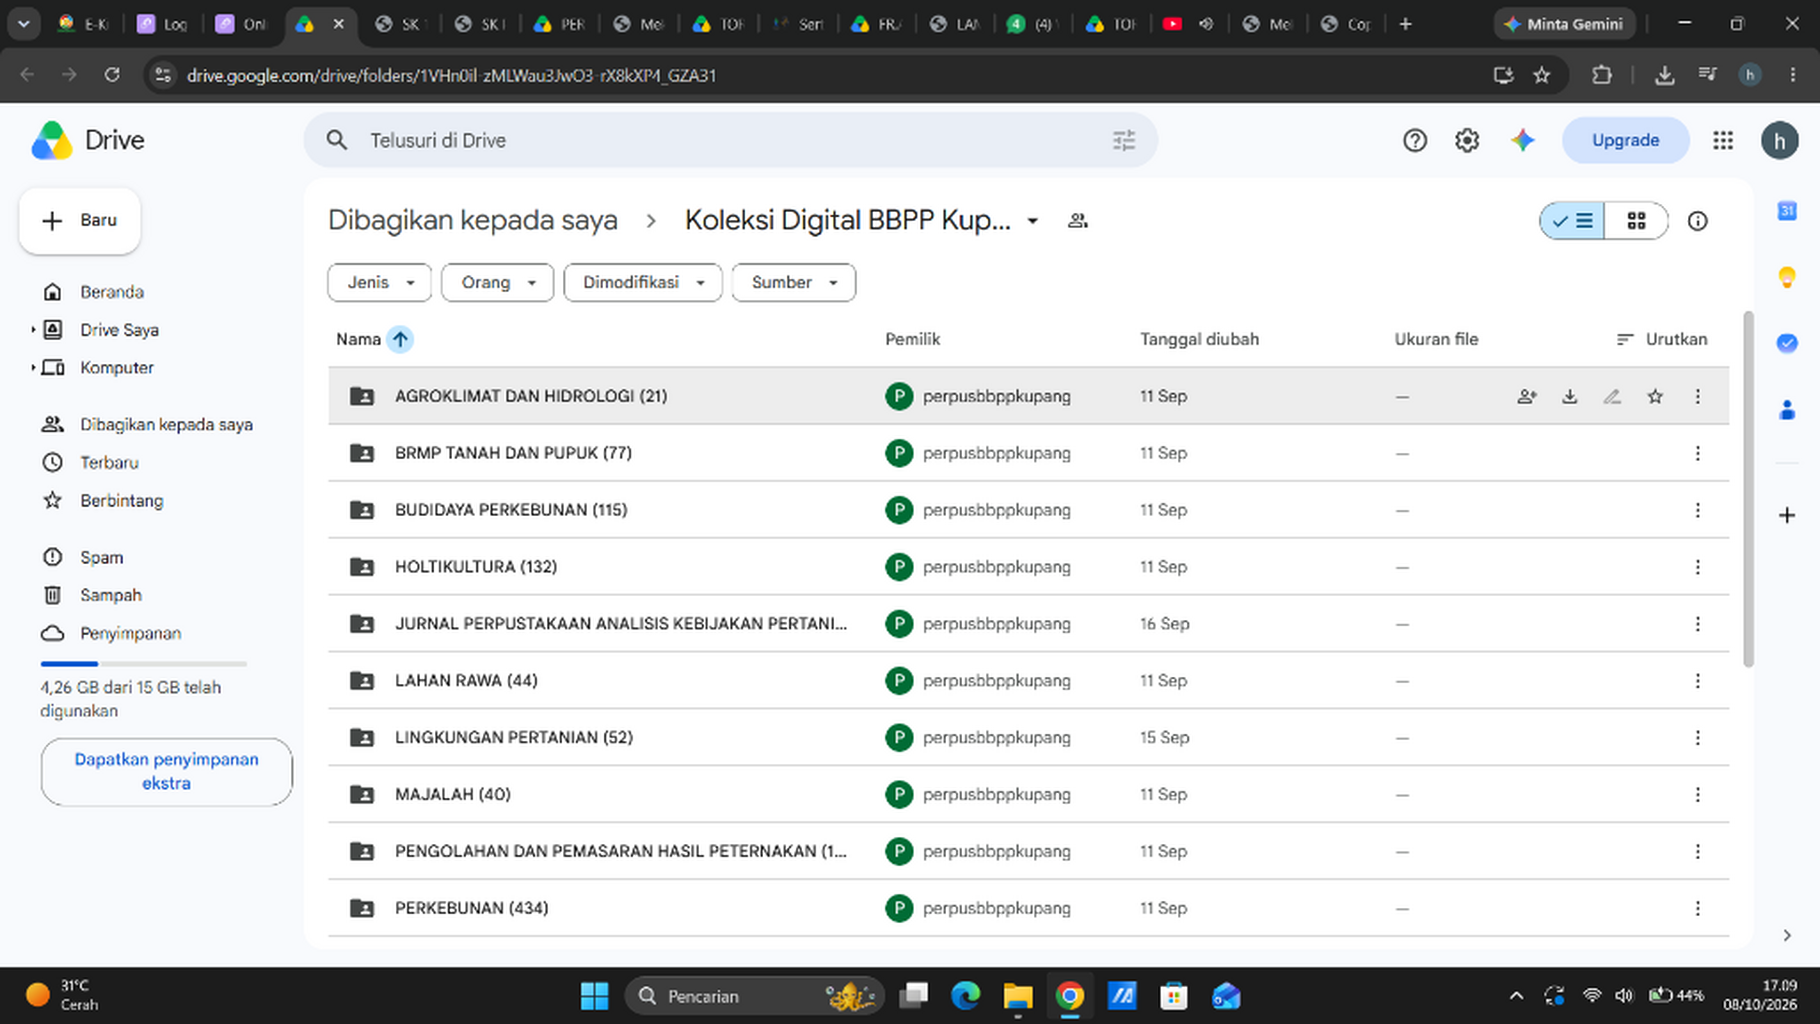The height and width of the screenshot is (1024, 1820).
Task: Click Dibagikan kepada saya breadcrumb link
Action: [473, 221]
